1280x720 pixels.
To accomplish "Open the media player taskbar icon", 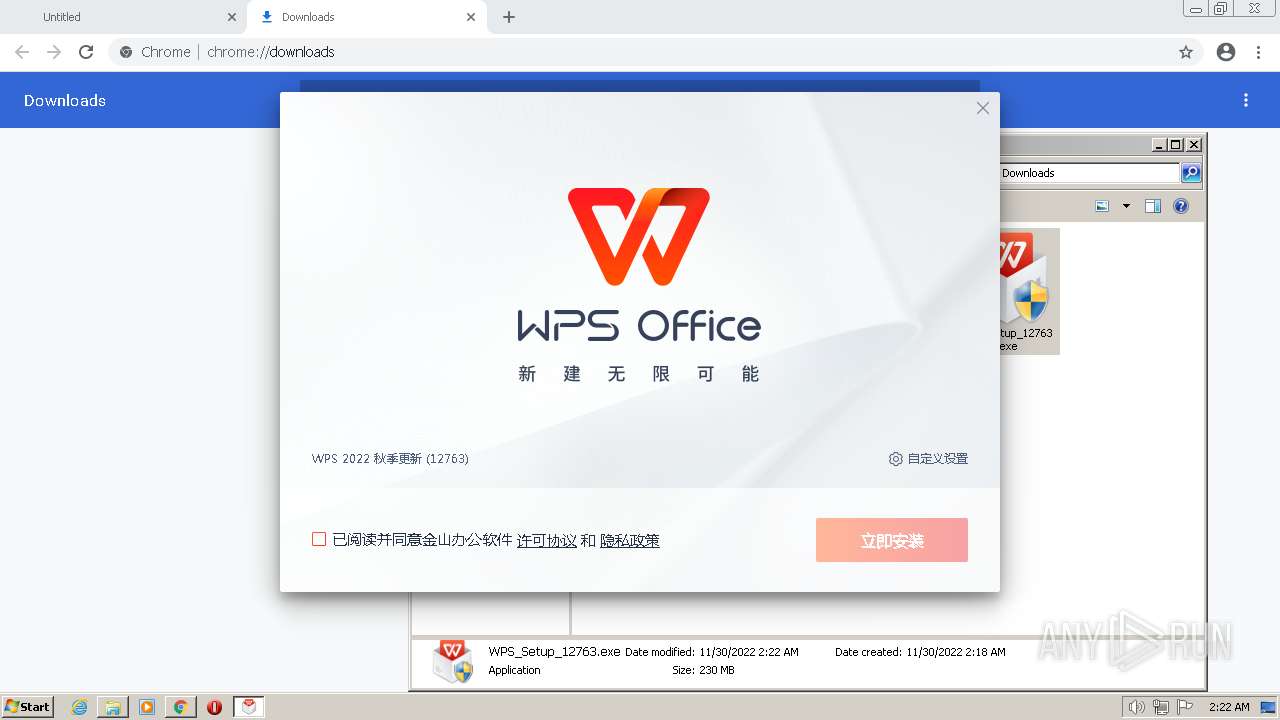I will (147, 707).
